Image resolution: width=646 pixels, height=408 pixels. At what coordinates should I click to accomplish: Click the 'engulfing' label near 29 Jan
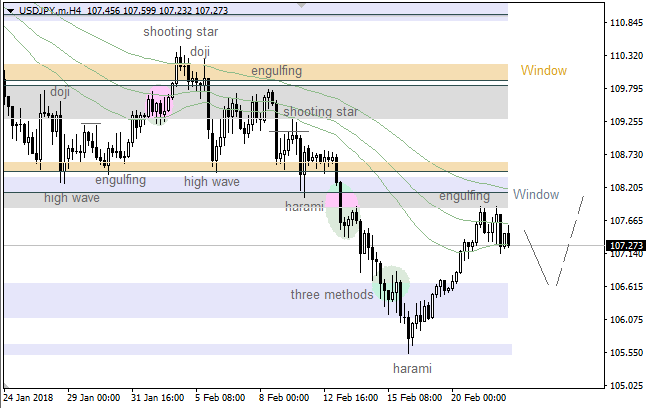(x=120, y=180)
